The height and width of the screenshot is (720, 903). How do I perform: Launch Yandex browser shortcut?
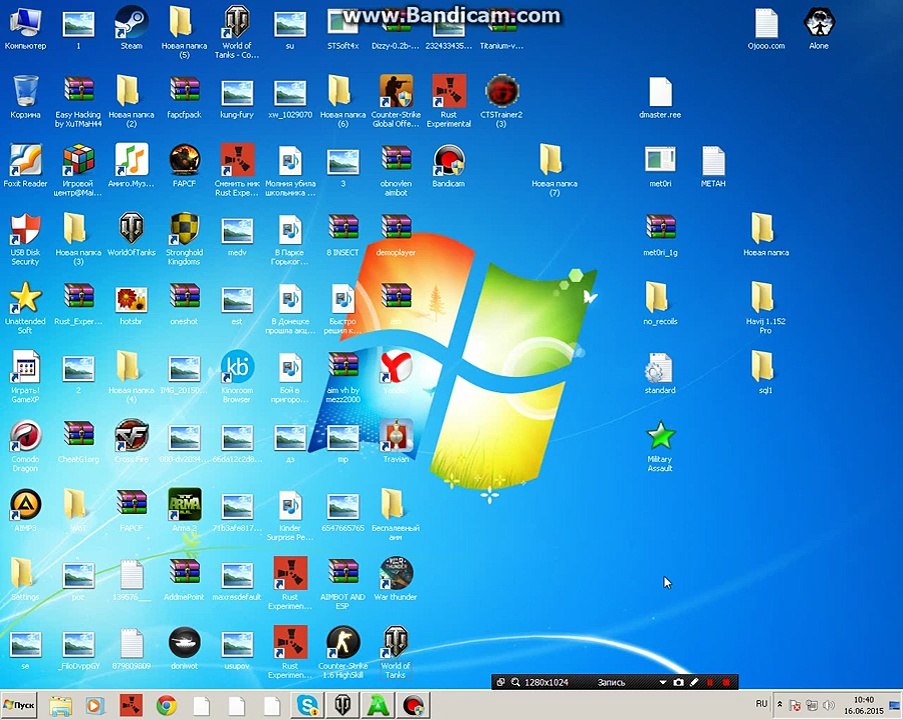coord(396,373)
